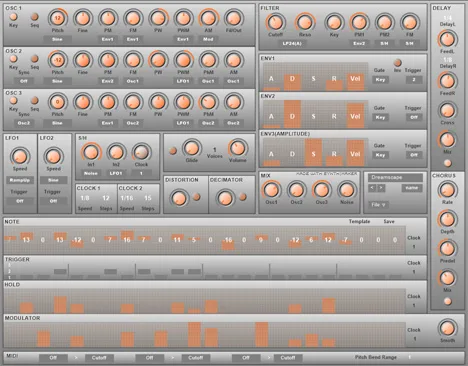Click the OSC 1 Pitch knob
Screen dimensions: 468x366
[x=58, y=18]
